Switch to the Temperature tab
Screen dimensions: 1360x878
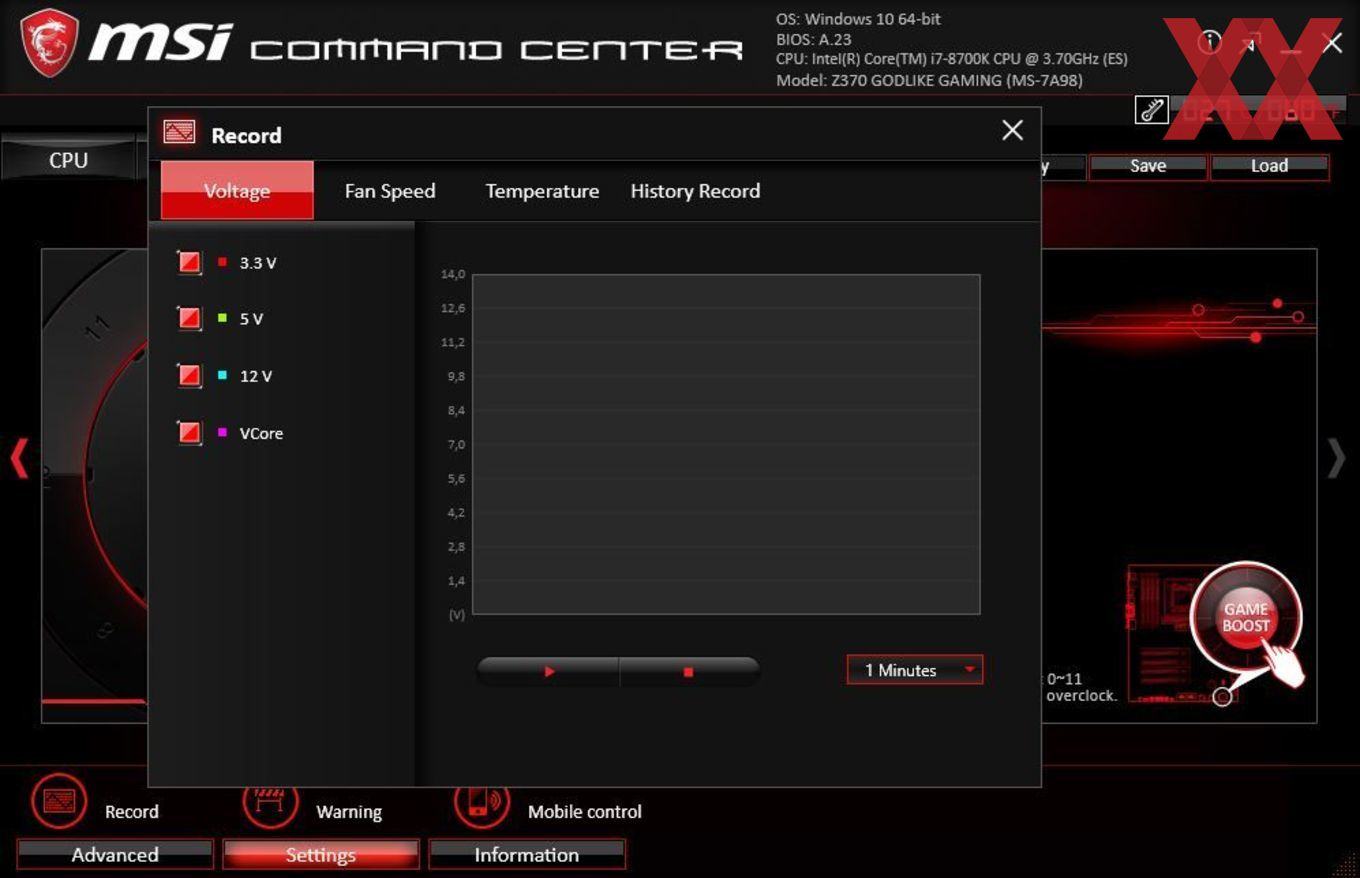click(x=542, y=191)
